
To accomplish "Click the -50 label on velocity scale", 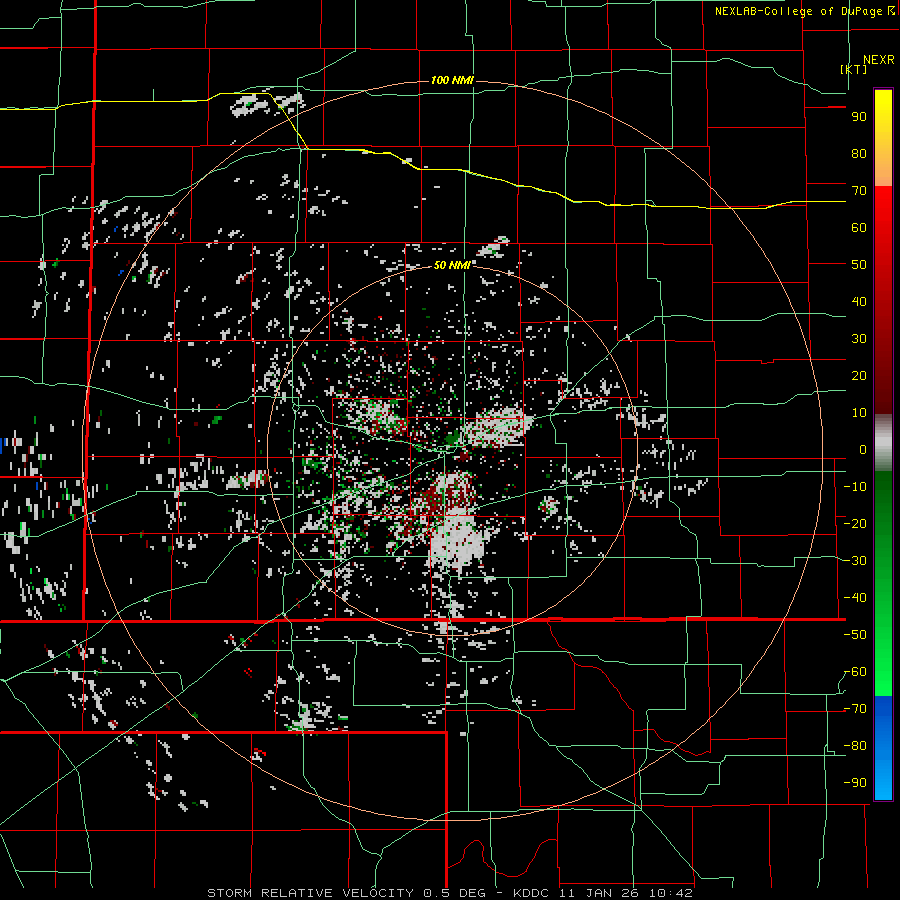I will click(x=855, y=635).
